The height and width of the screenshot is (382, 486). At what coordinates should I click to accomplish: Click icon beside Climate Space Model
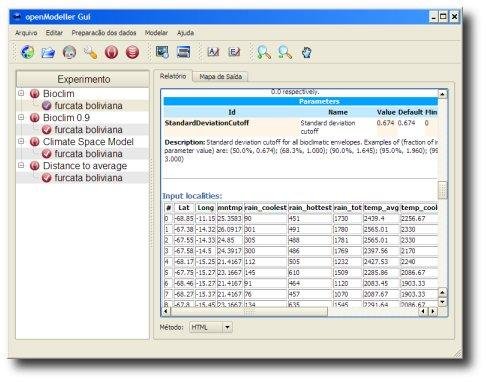(35, 142)
